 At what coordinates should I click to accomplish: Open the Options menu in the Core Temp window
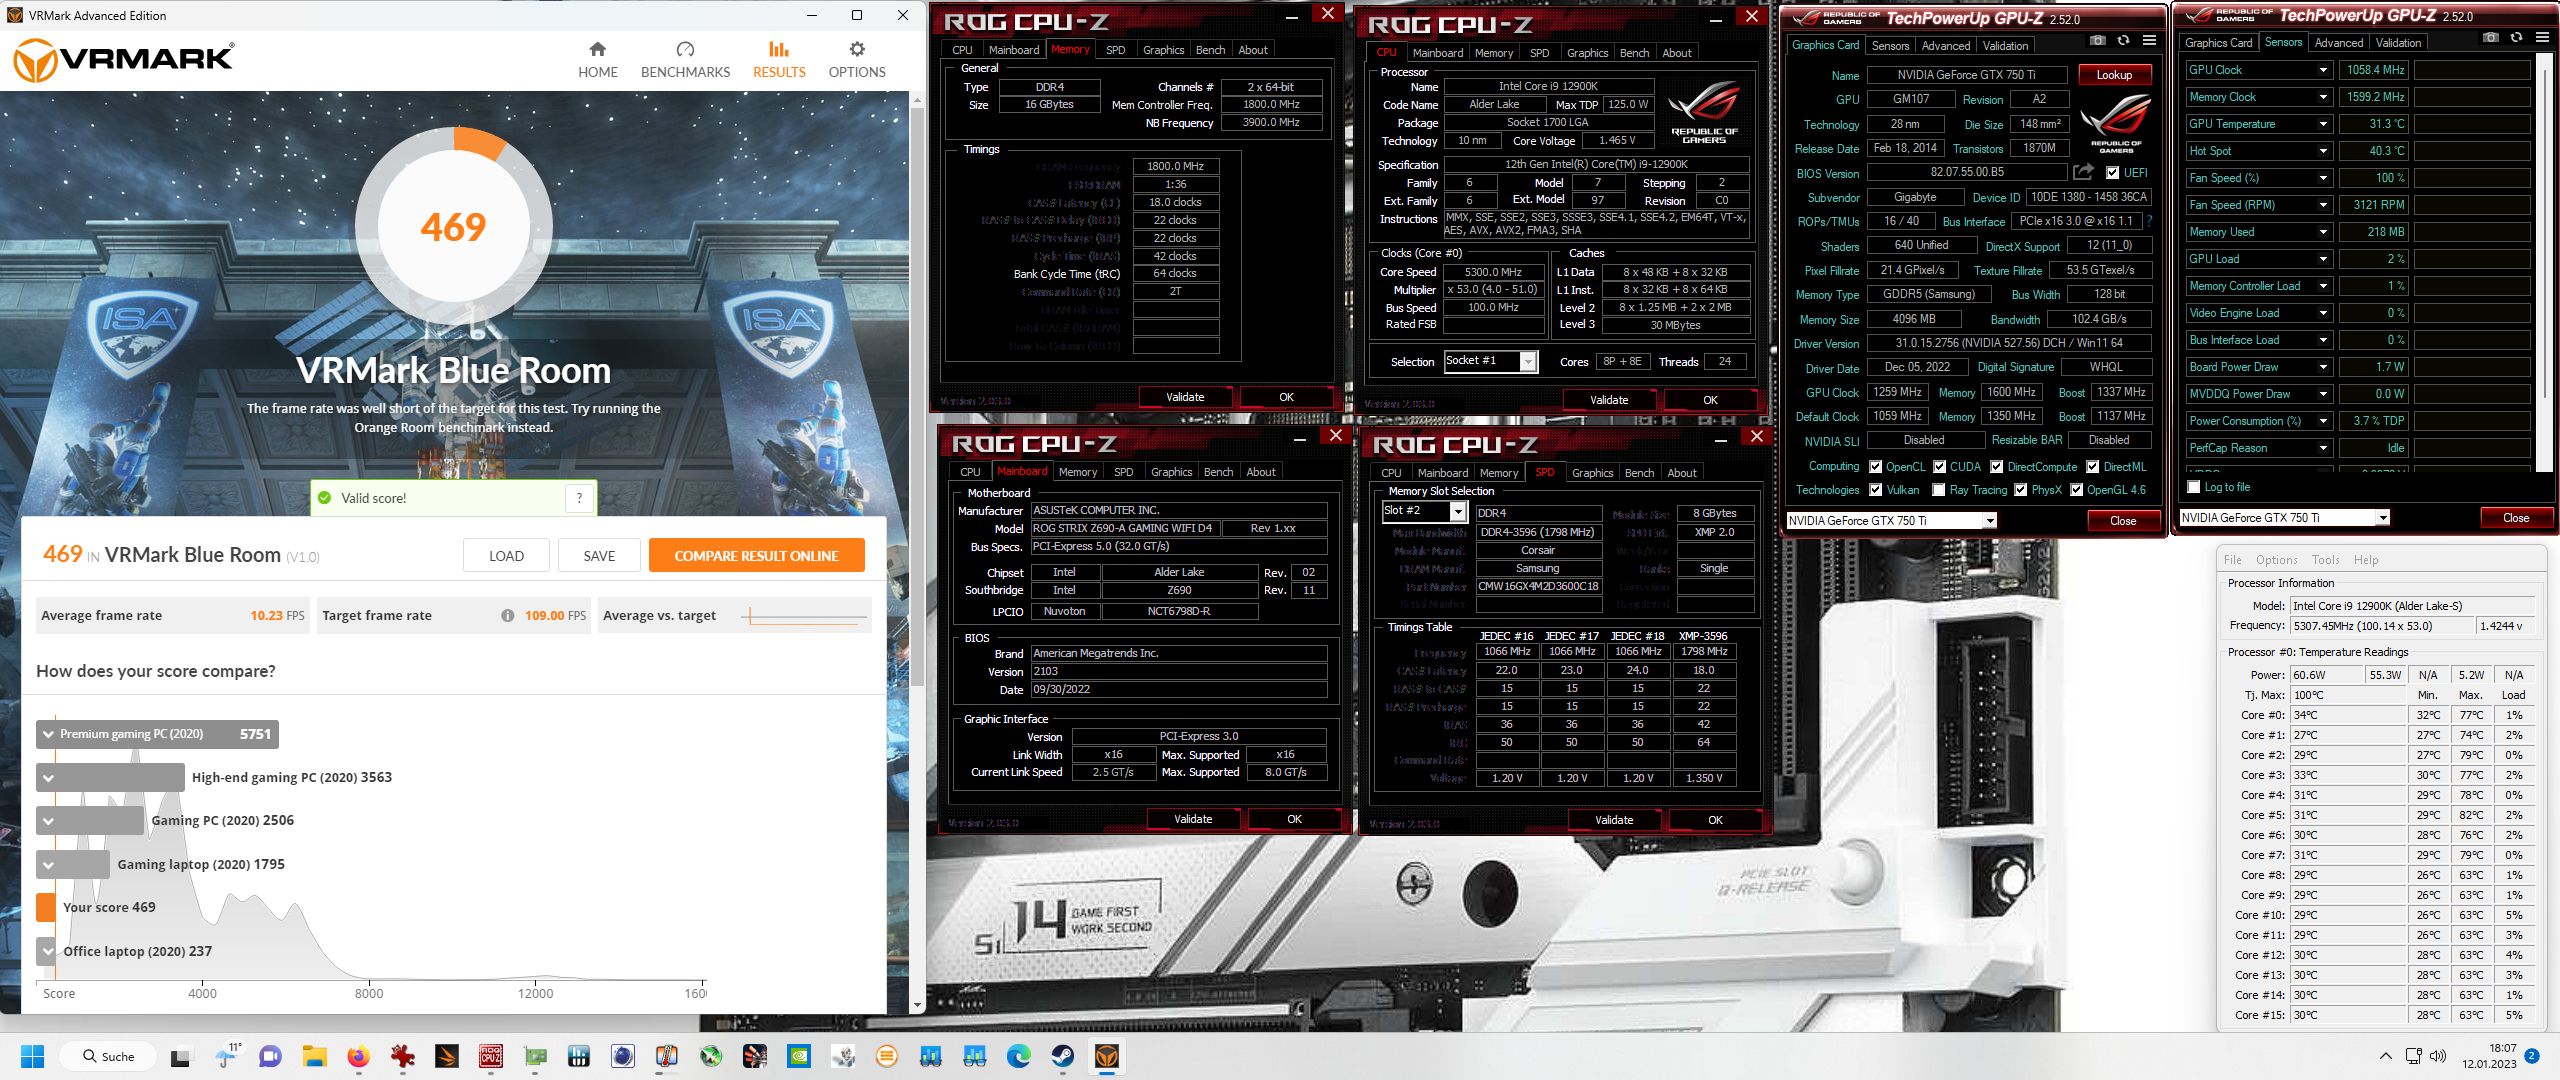[2276, 559]
